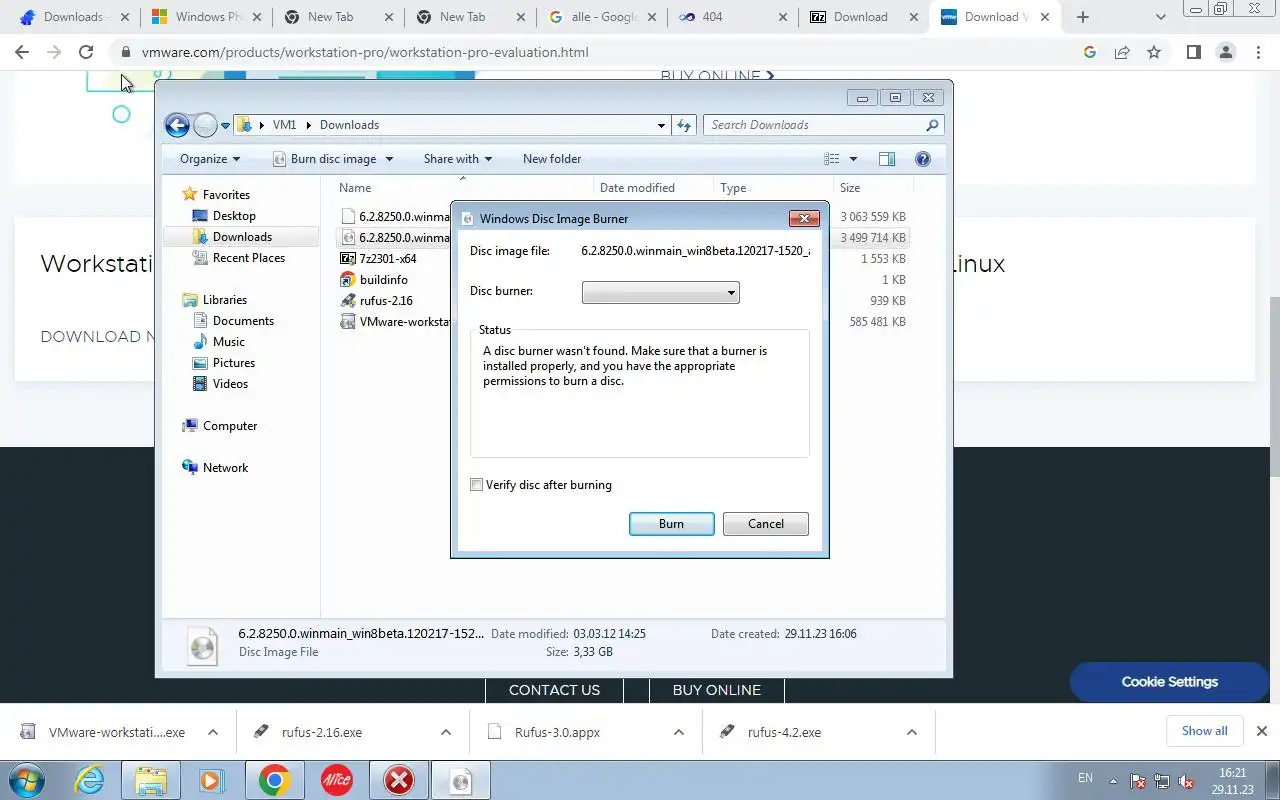Switch to the 404 browser tab
Image resolution: width=1280 pixels, height=800 pixels.
click(732, 17)
